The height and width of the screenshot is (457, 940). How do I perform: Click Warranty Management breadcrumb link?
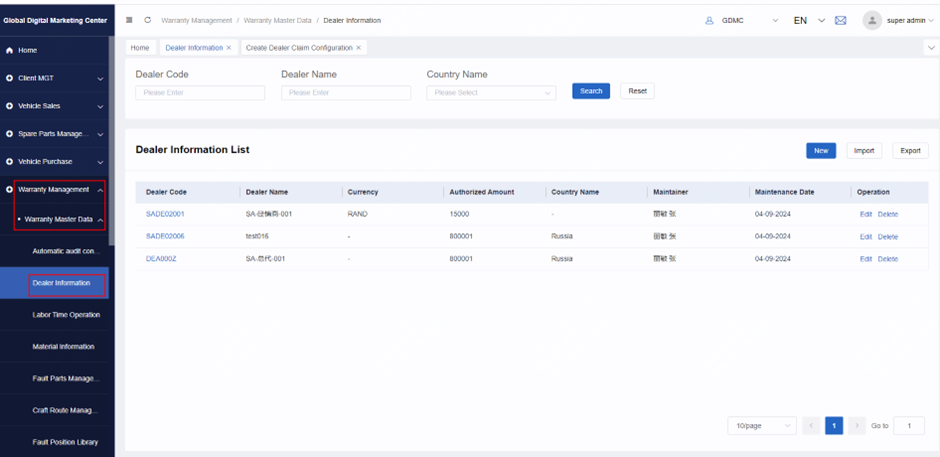tap(197, 20)
